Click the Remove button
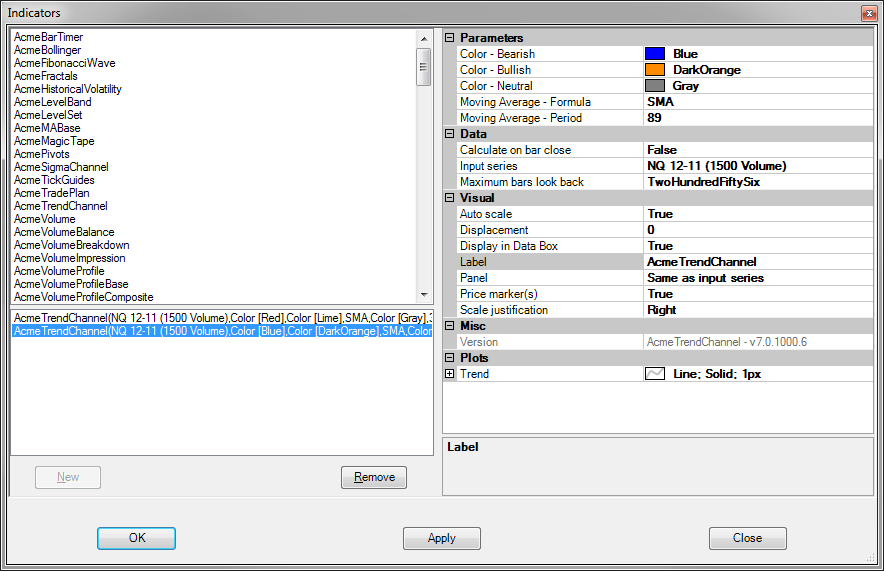 tap(374, 477)
